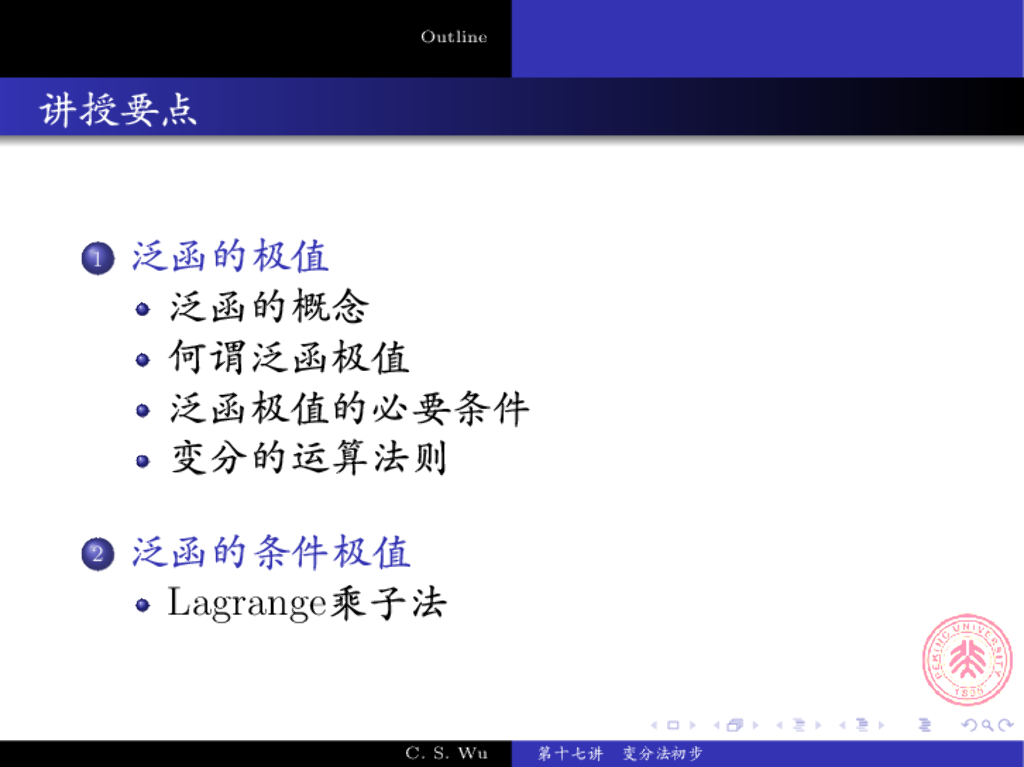Jump to subsection 泛函极值的必要条件
The width and height of the screenshot is (1024, 767).
(349, 408)
